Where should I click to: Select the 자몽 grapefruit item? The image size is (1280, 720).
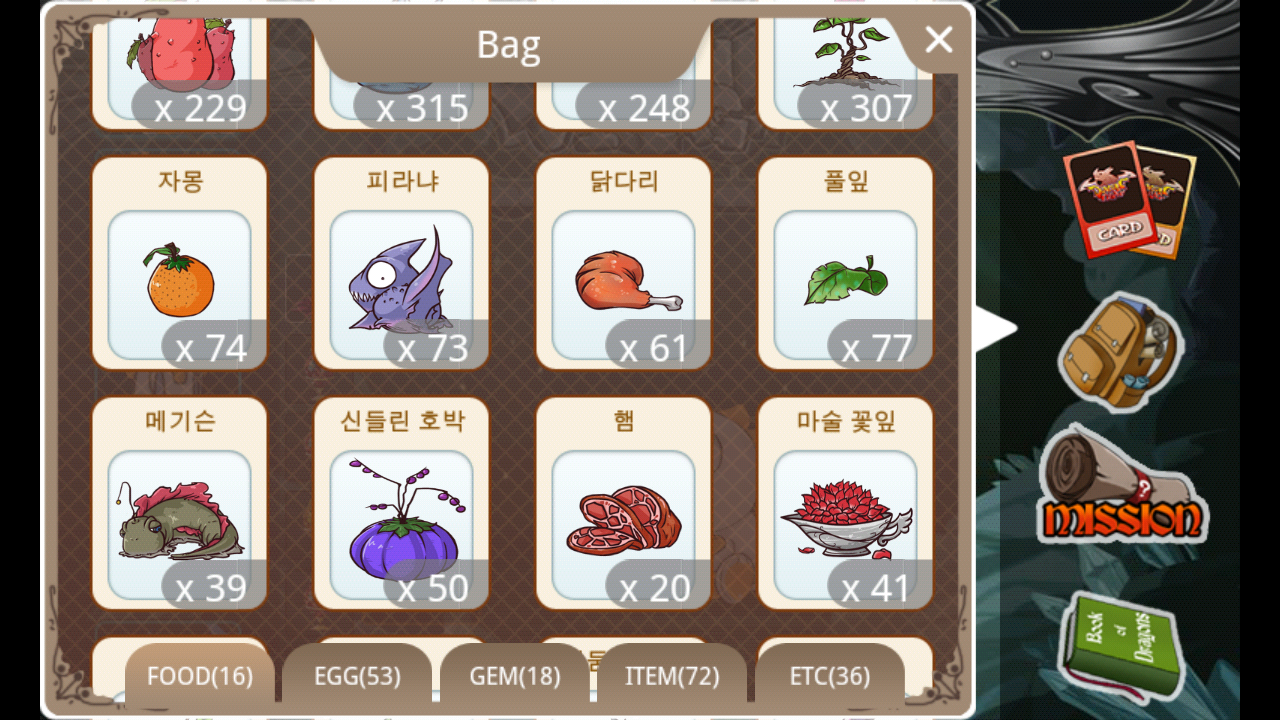(180, 264)
